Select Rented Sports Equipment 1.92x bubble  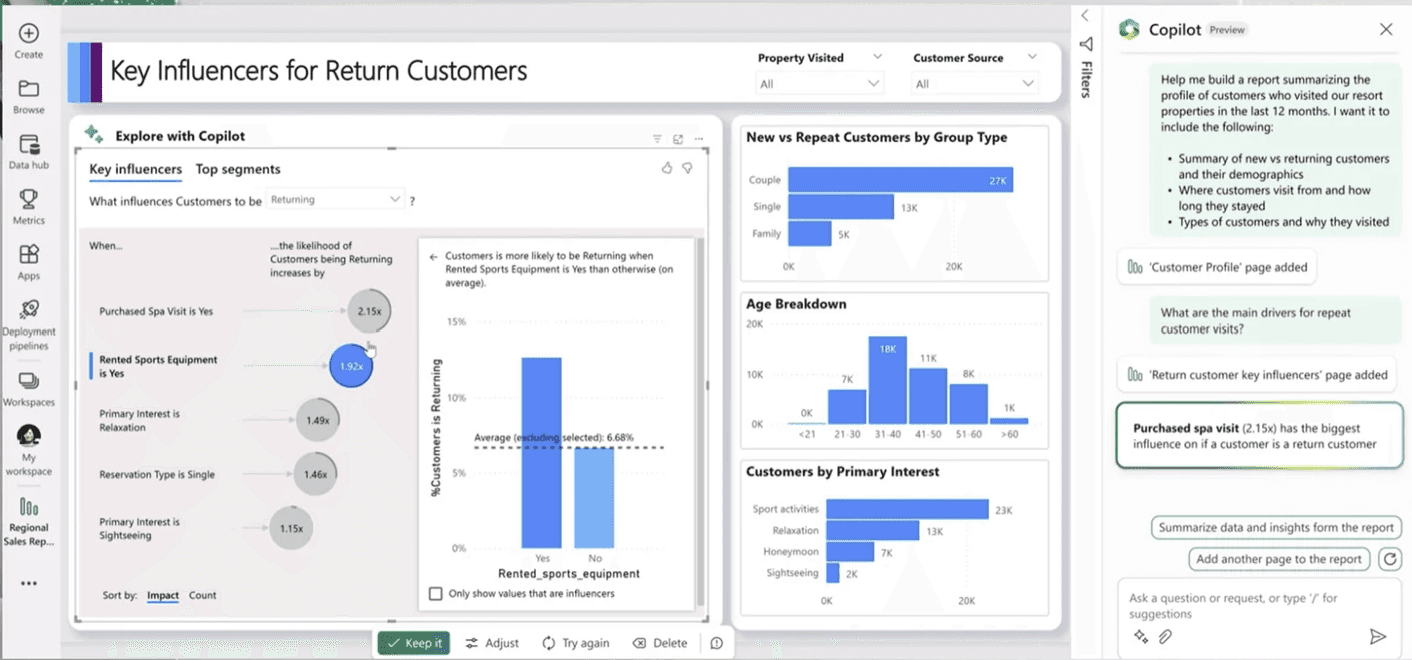point(351,366)
